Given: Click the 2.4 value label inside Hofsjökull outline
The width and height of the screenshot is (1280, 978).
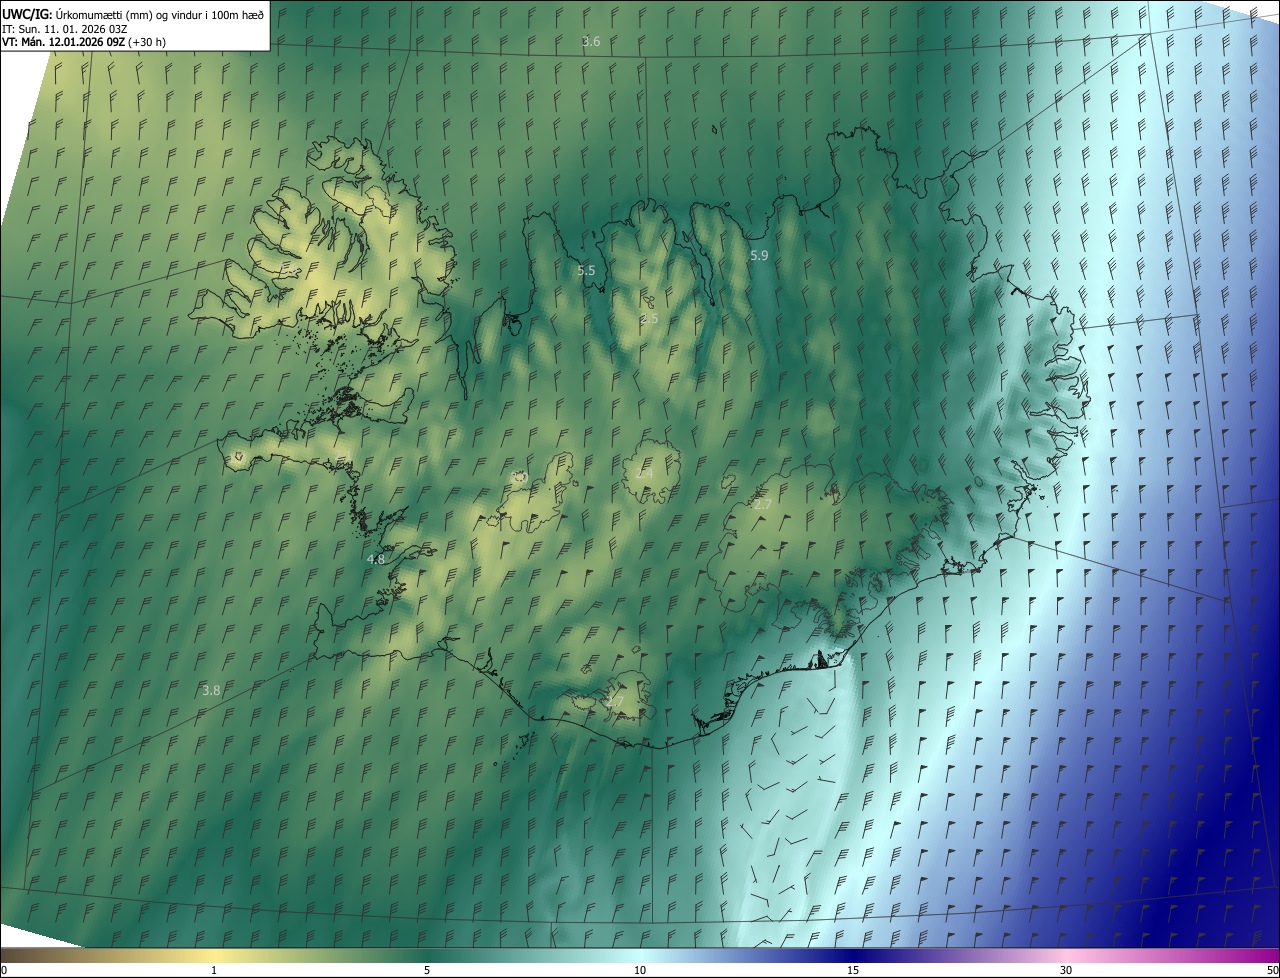Looking at the screenshot, I should click(645, 473).
